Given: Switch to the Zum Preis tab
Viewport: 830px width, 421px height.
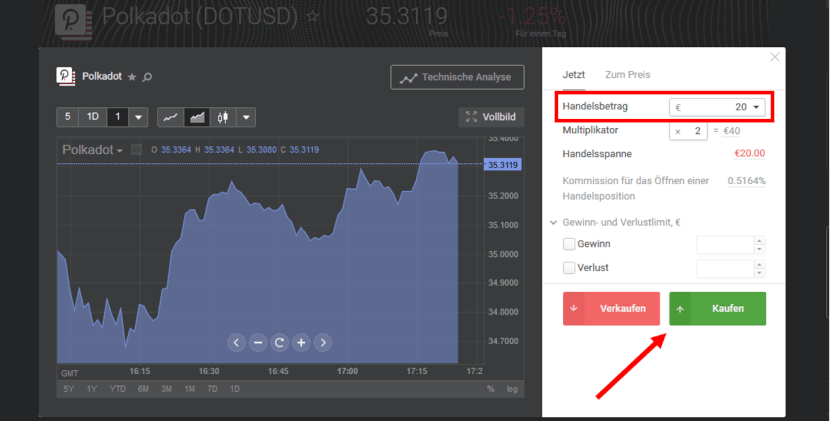Looking at the screenshot, I should [x=628, y=75].
